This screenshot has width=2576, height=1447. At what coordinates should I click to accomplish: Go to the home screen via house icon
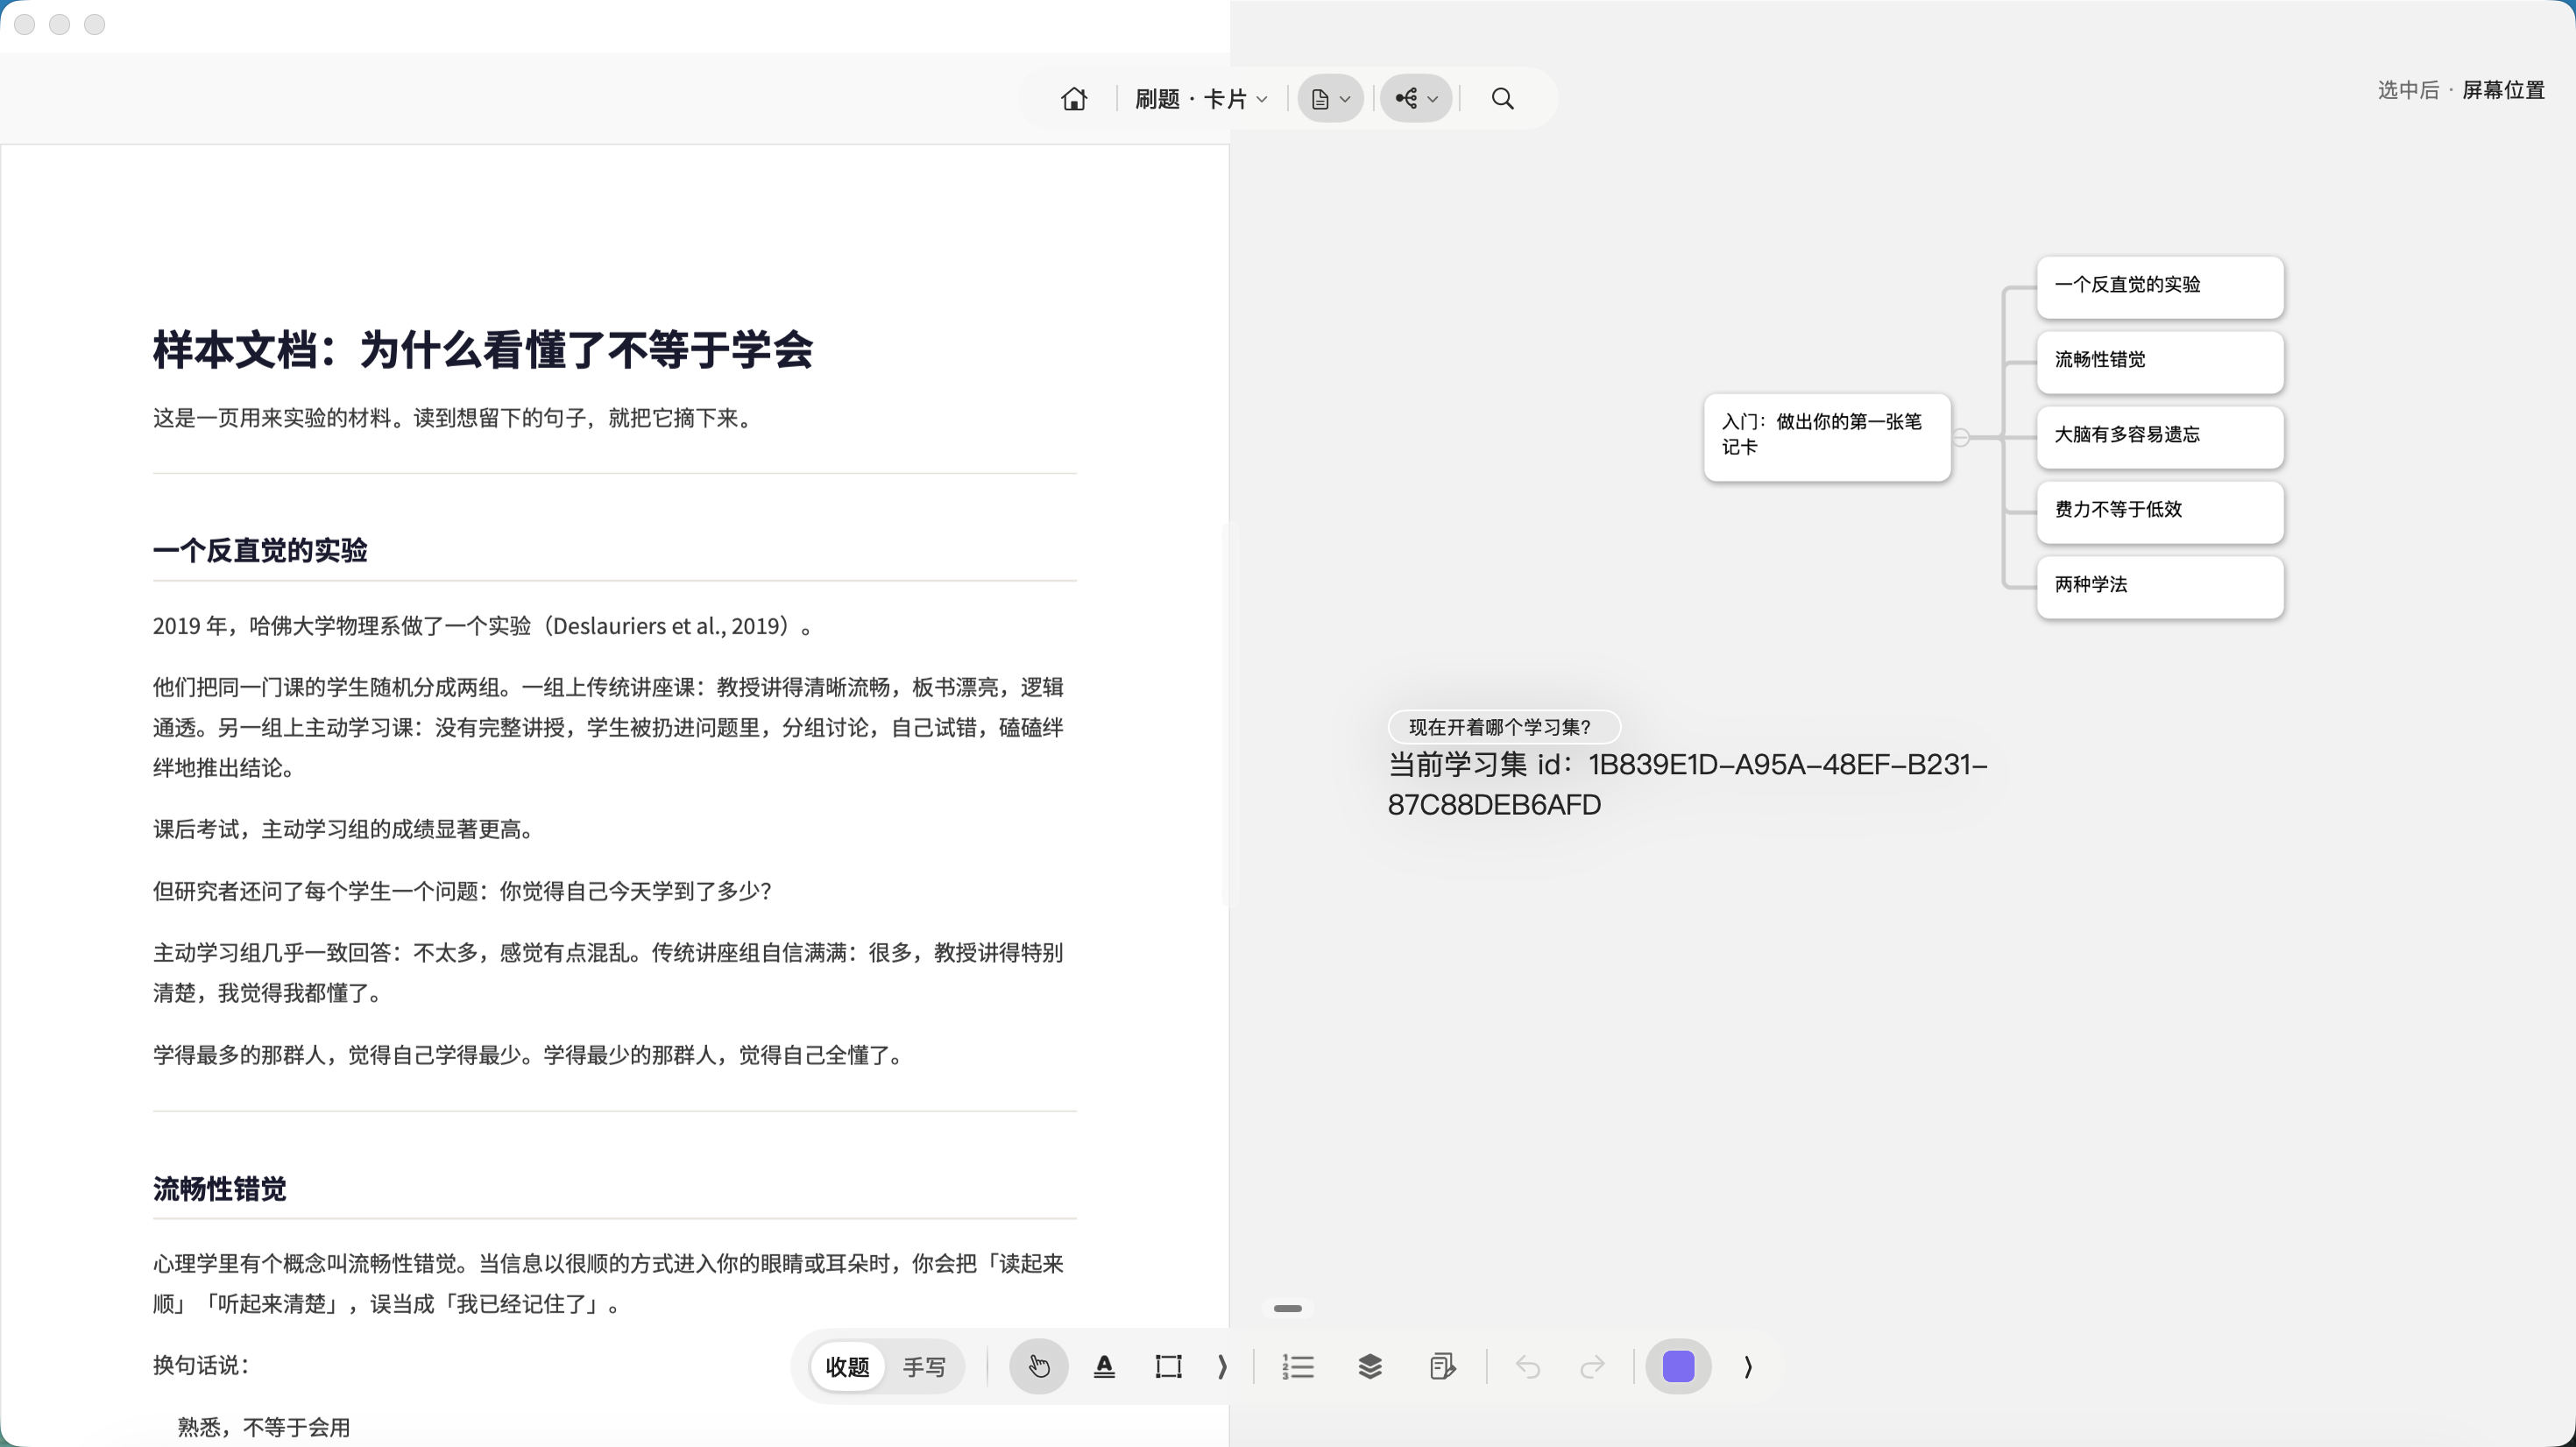[x=1074, y=99]
